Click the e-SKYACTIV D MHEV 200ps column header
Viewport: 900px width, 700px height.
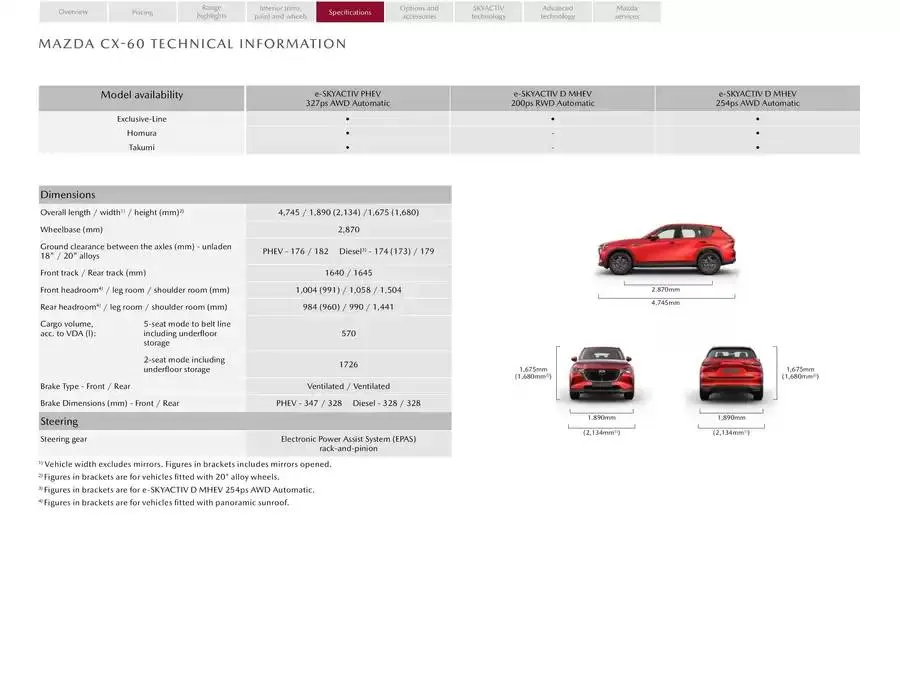[x=552, y=97]
